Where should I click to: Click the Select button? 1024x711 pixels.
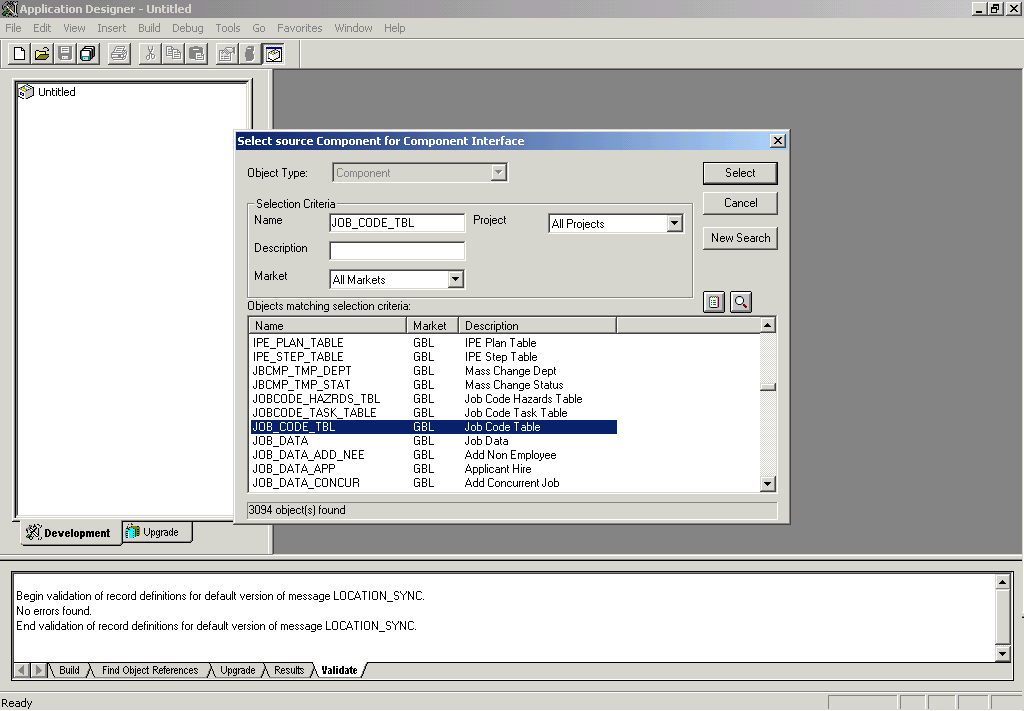(x=739, y=172)
